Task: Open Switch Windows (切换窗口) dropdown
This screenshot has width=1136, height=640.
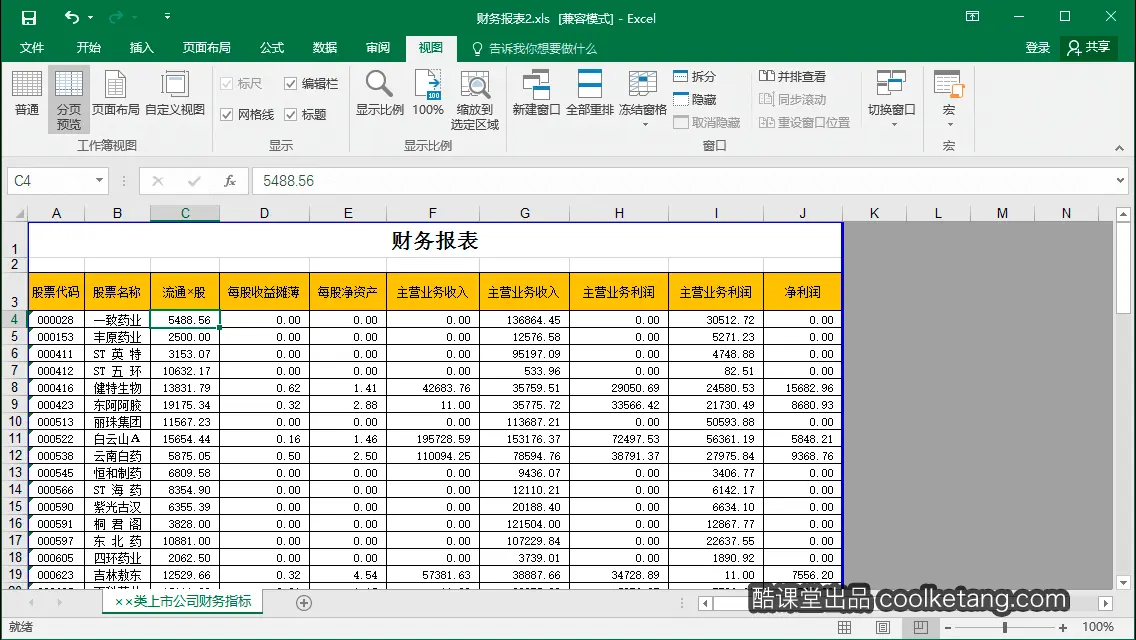Action: tap(892, 100)
